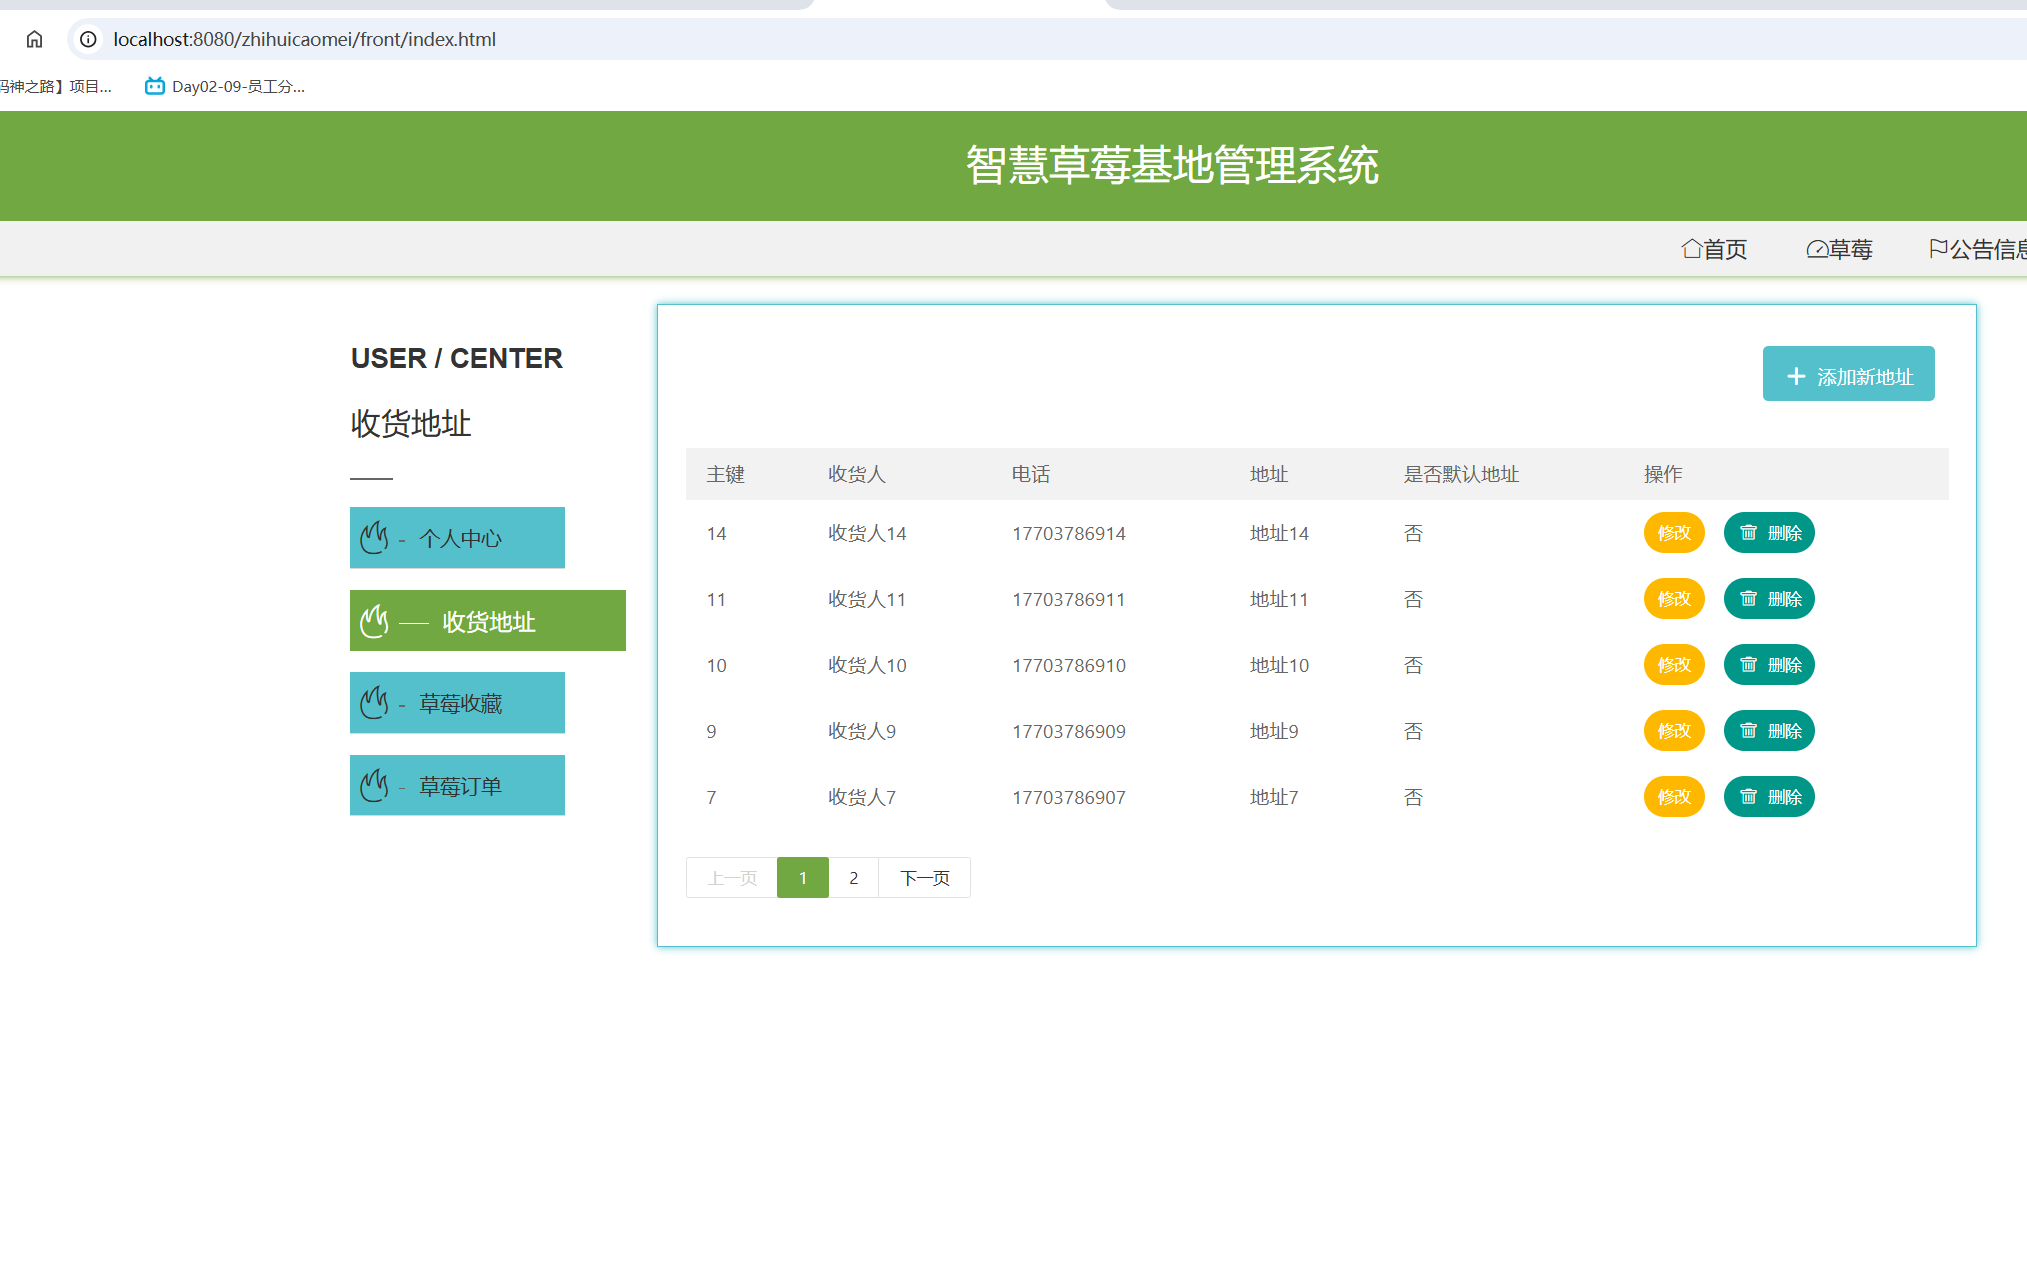Screen dimensions: 2027x1288
Task: Click address cell 地址11
Action: 1279,599
